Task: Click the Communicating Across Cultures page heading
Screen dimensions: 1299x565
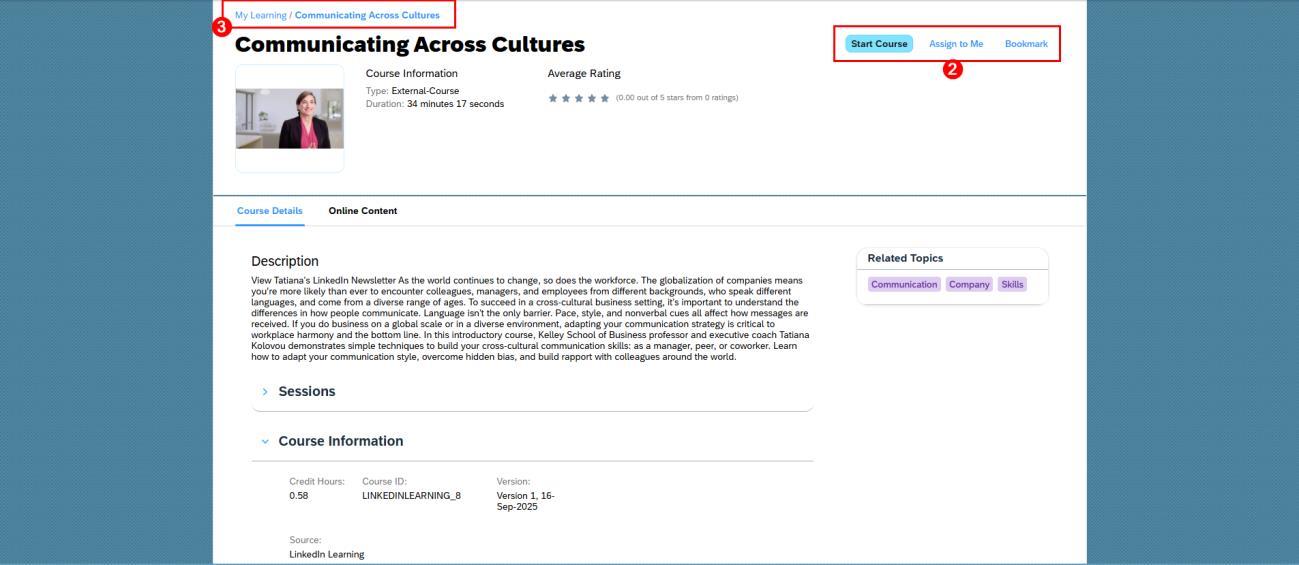Action: [410, 45]
